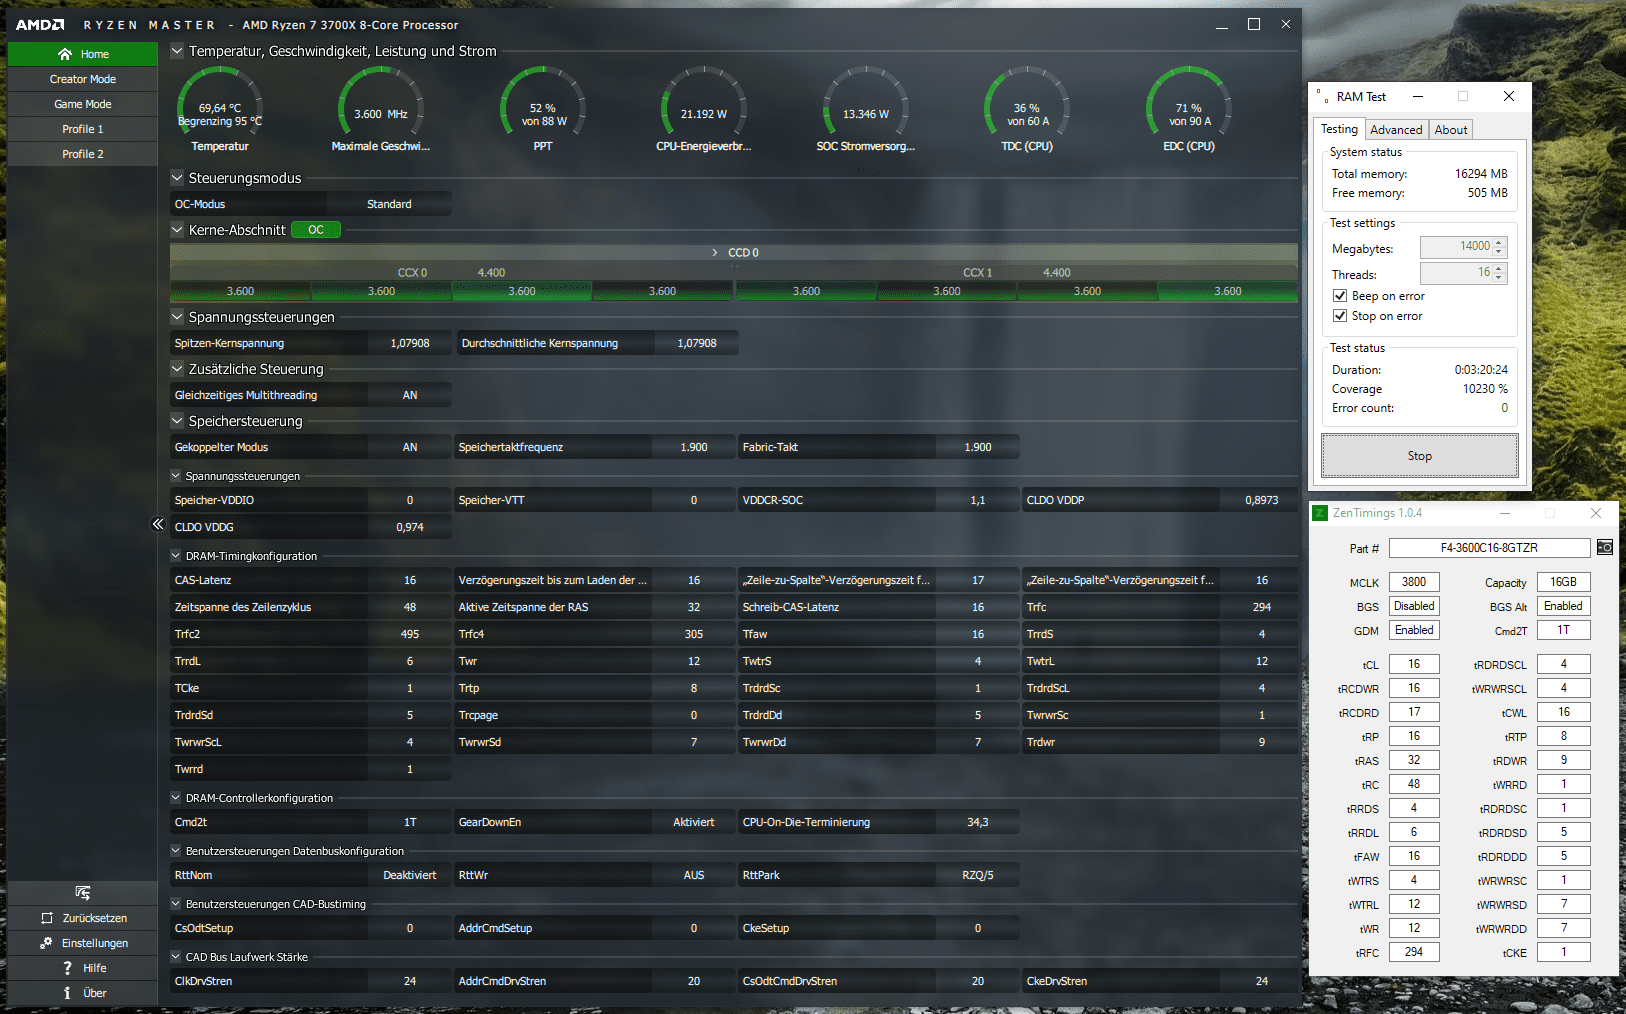
Task: Click the Cmd2t 1T value in Ryzen Master
Action: [x=410, y=822]
